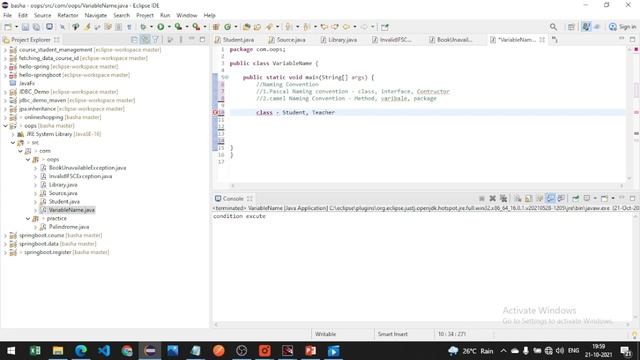Toggle the Writable status bar field
The width and height of the screenshot is (640, 360).
(325, 334)
